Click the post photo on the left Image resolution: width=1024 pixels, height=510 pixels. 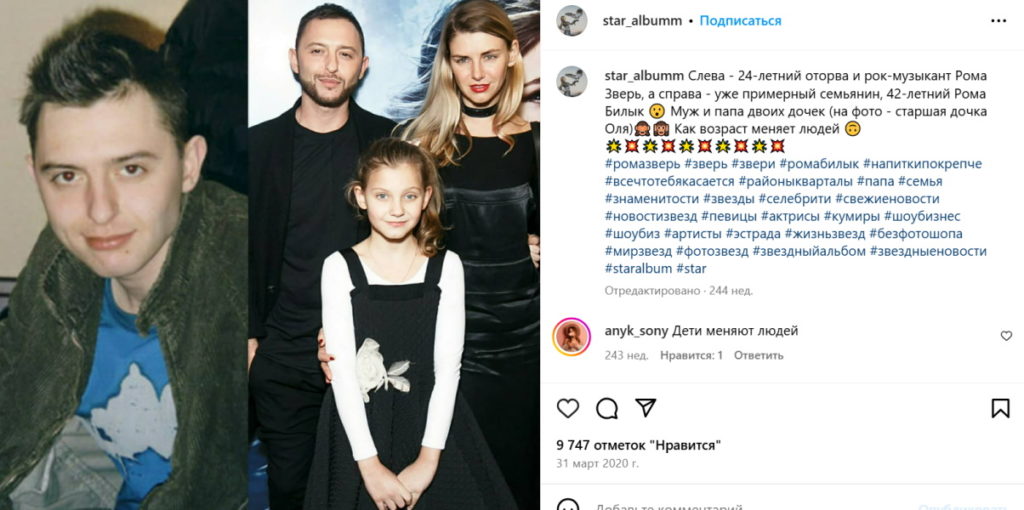(270, 255)
